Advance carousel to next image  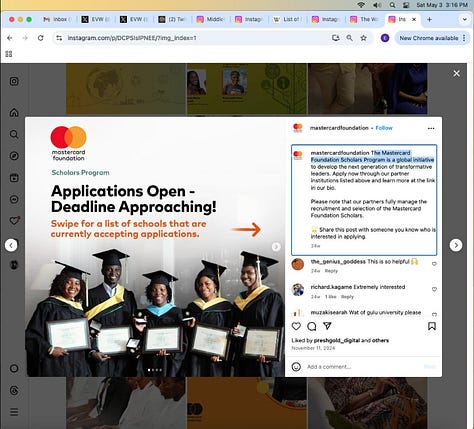tap(276, 247)
